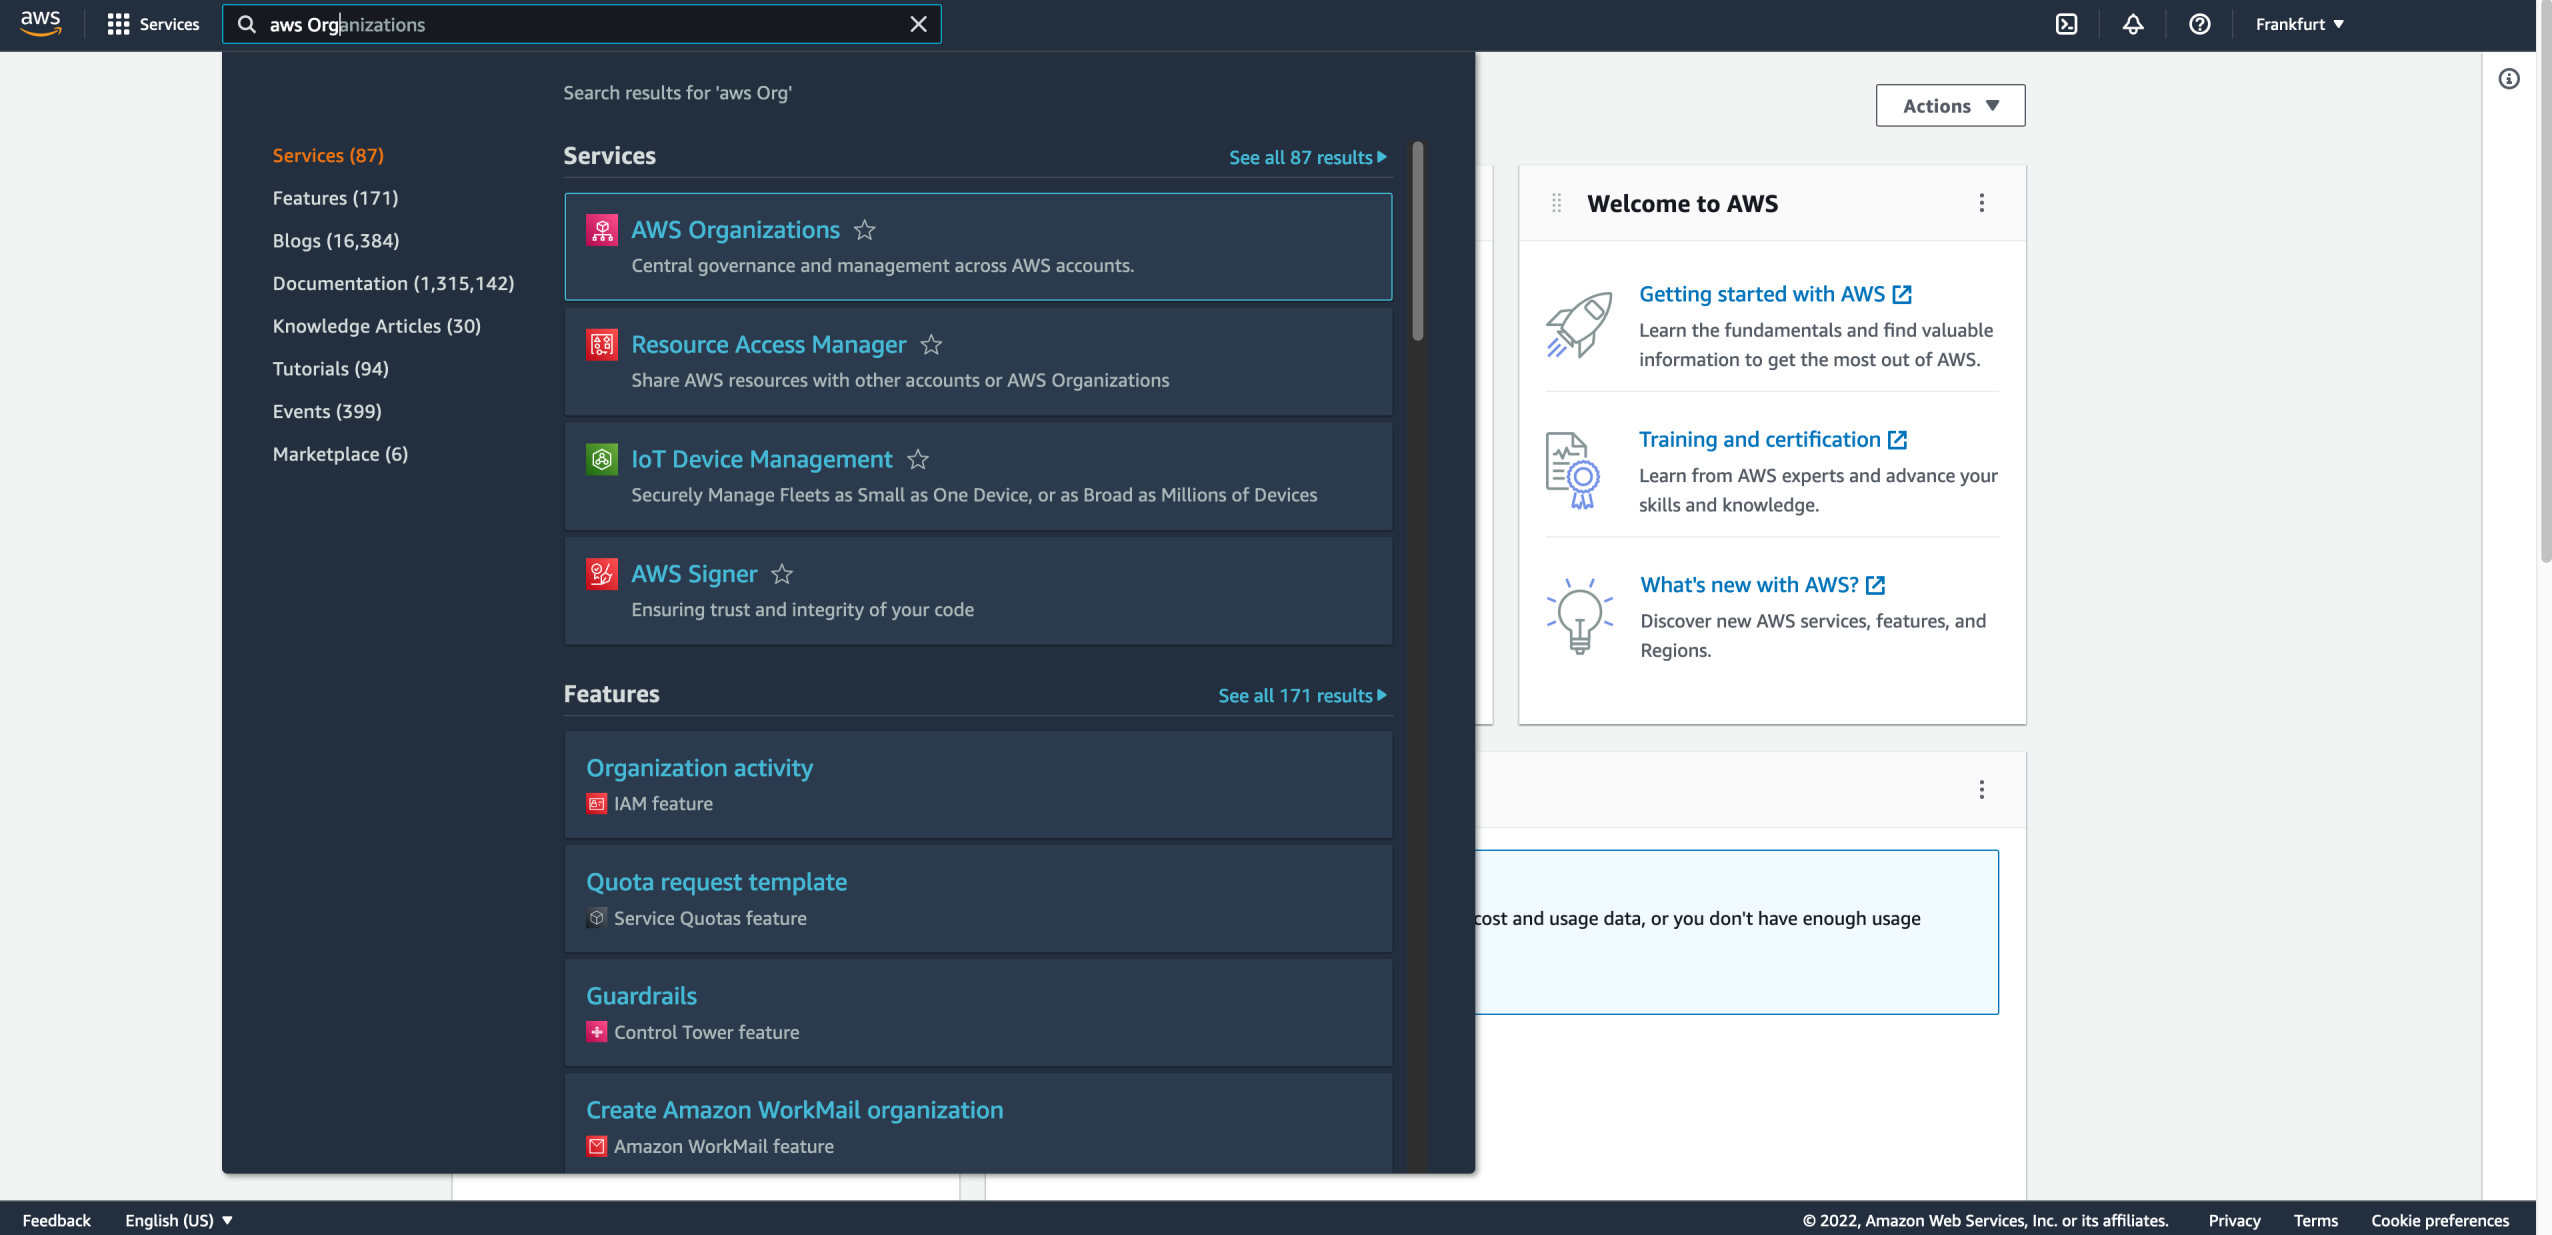Favorite IoT Device Management with star
The image size is (2552, 1235).
pos(917,460)
